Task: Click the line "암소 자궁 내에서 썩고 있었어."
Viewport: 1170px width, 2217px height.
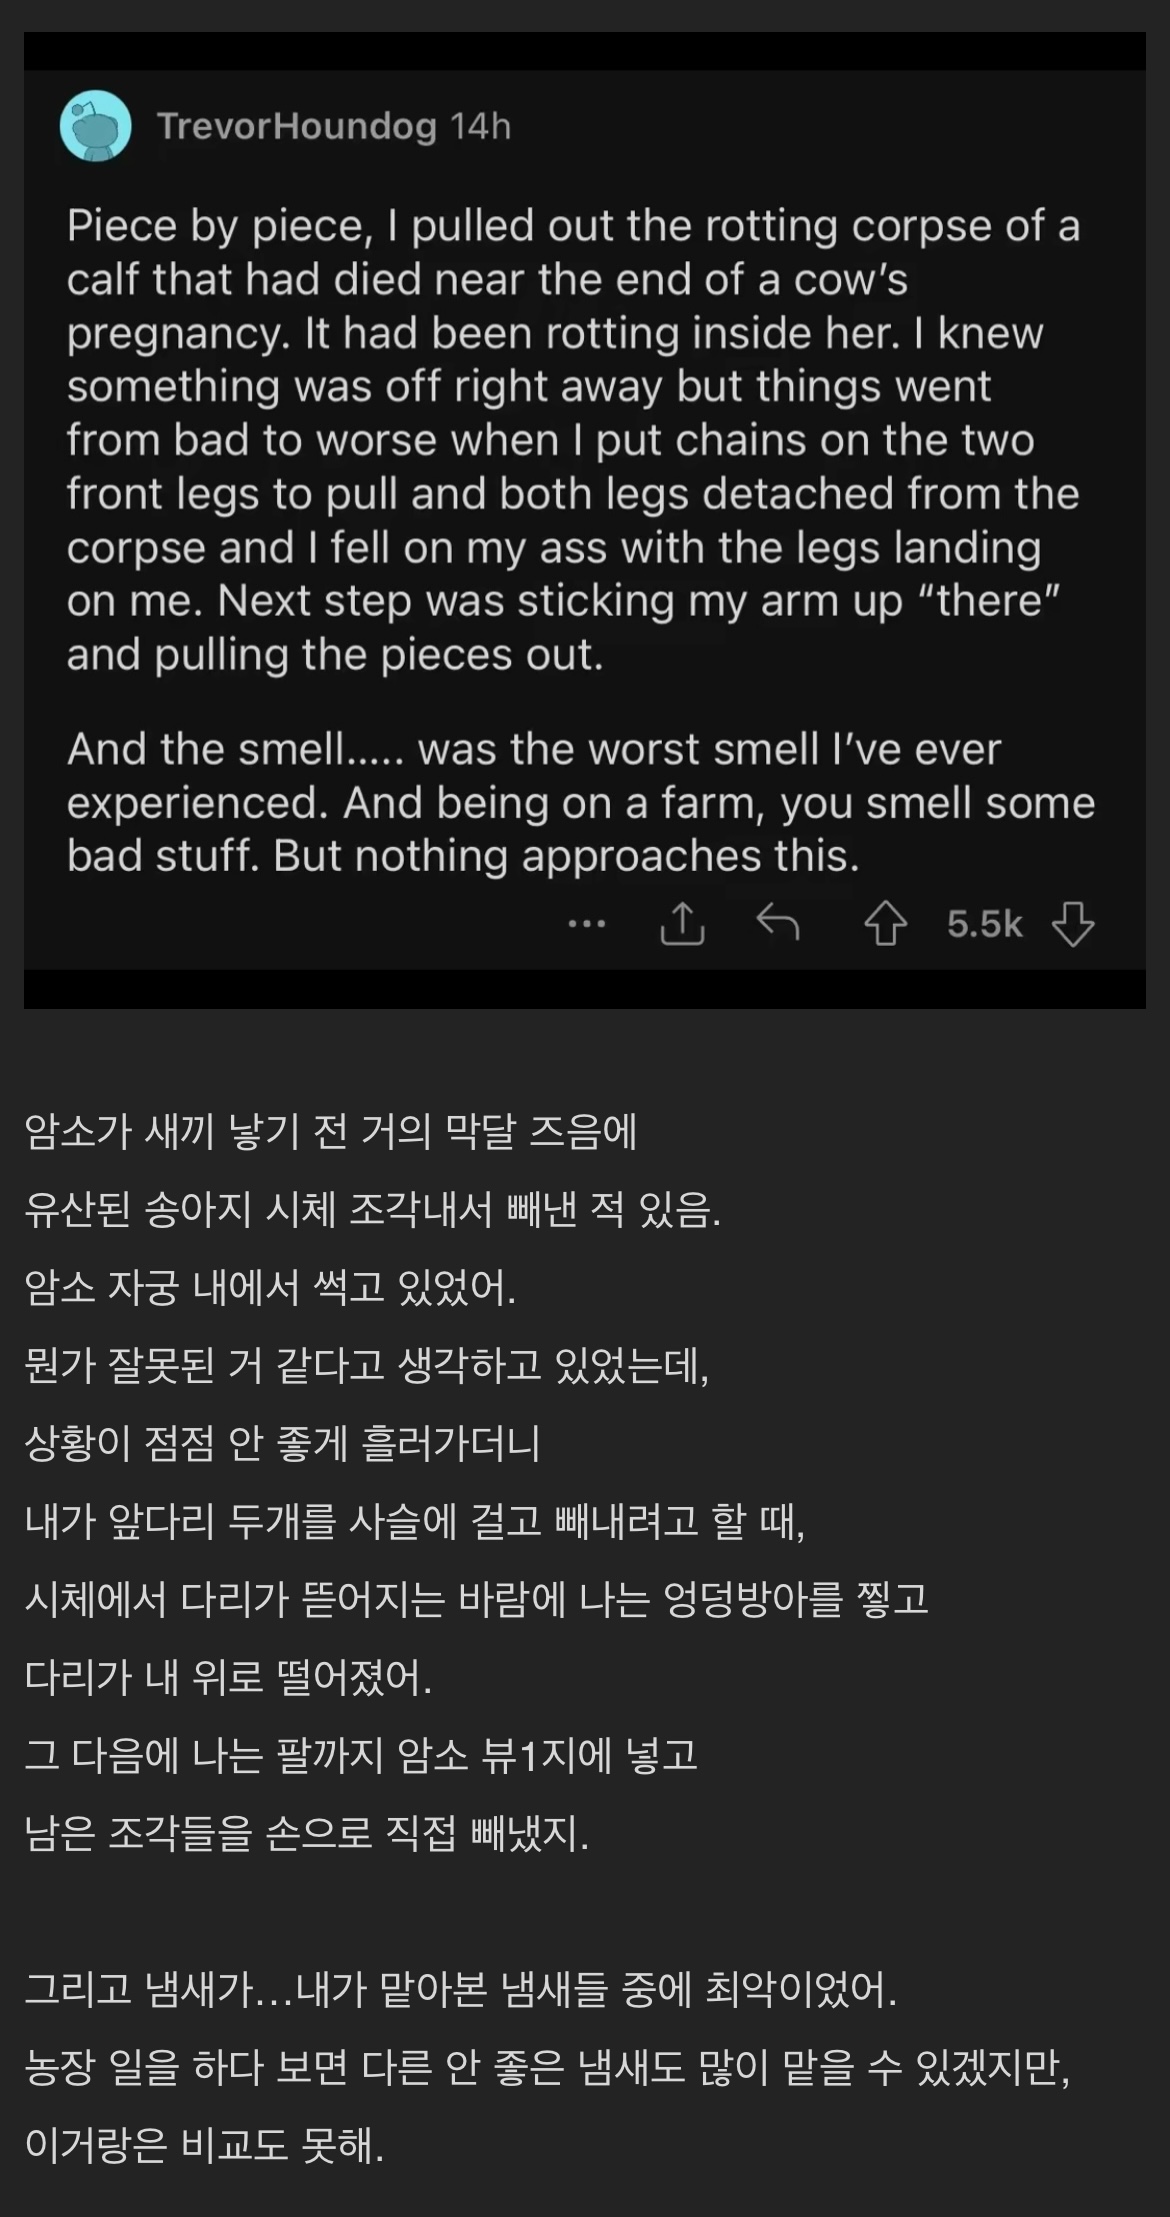Action: pos(271,1288)
